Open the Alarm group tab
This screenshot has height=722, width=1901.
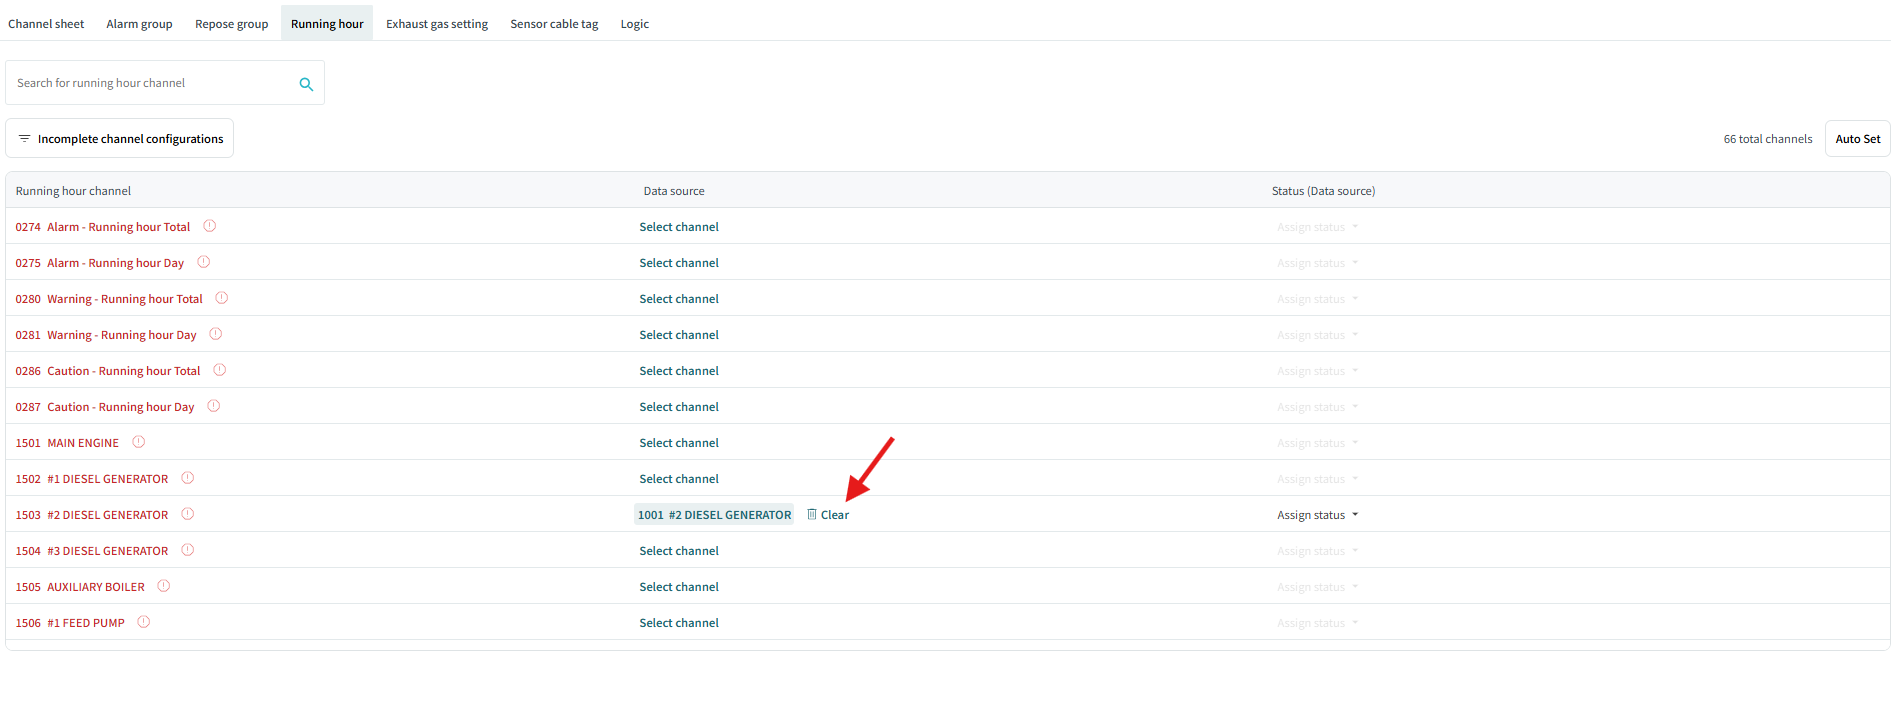139,24
